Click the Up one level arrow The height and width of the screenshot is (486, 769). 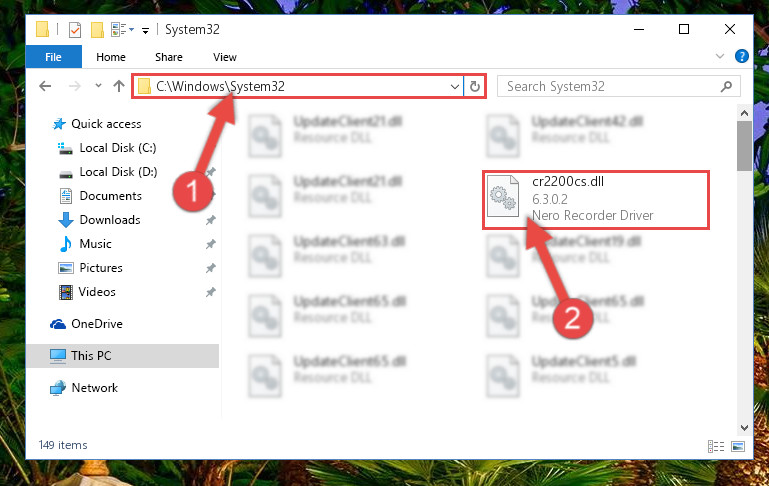pos(119,86)
